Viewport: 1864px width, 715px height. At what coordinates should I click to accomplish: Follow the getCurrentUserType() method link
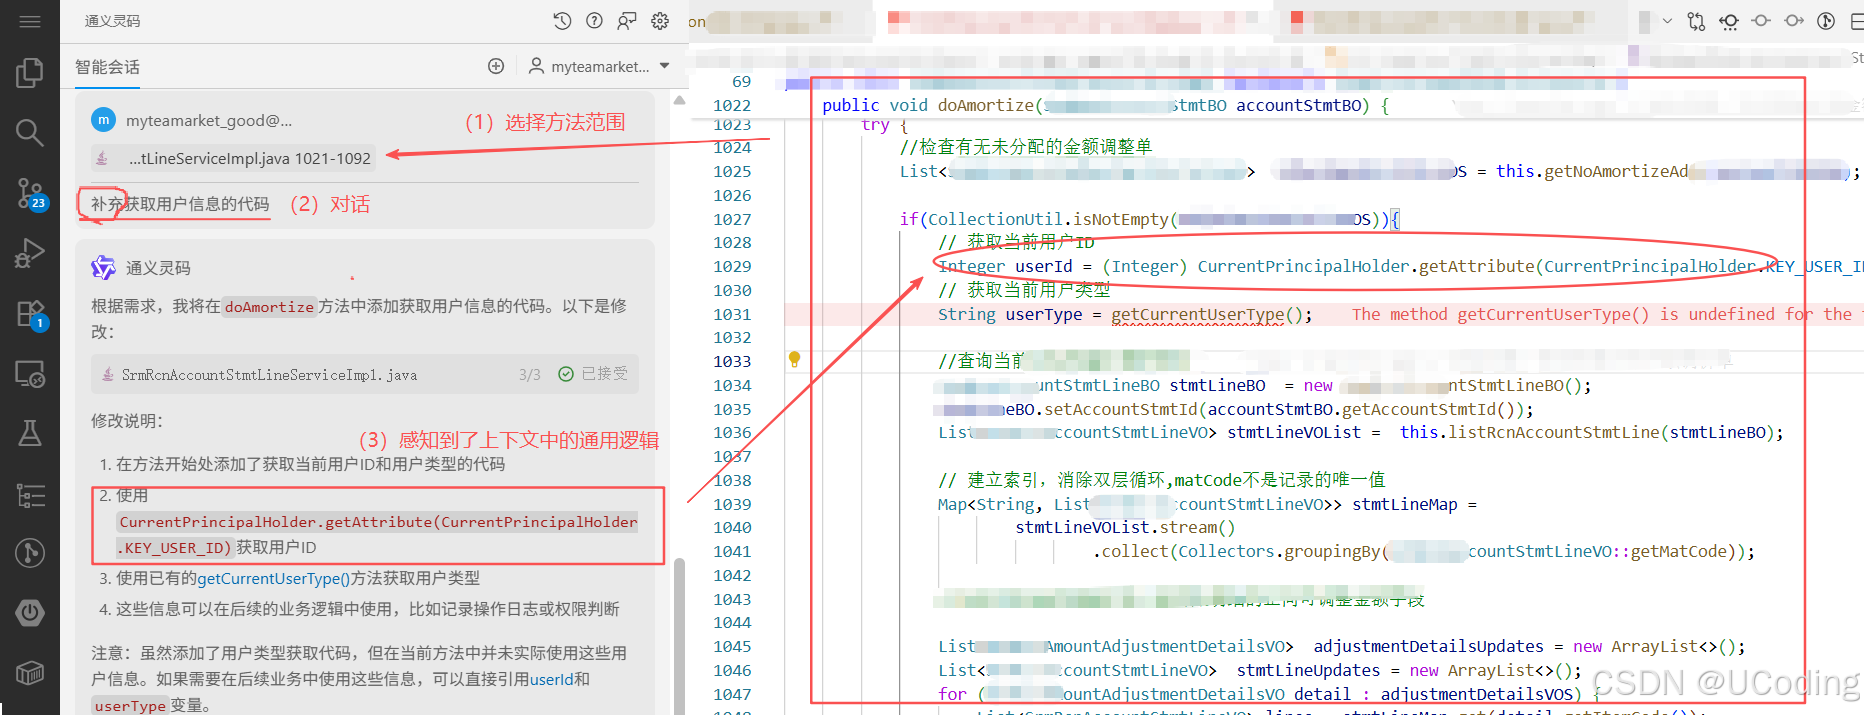[x=273, y=578]
